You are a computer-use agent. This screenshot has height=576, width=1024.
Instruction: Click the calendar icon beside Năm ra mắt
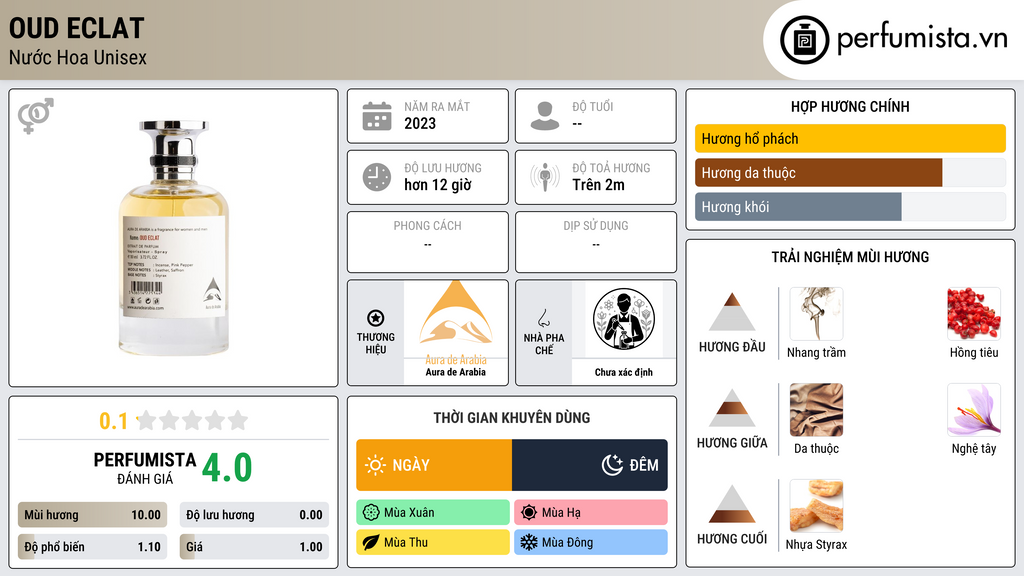click(x=377, y=116)
